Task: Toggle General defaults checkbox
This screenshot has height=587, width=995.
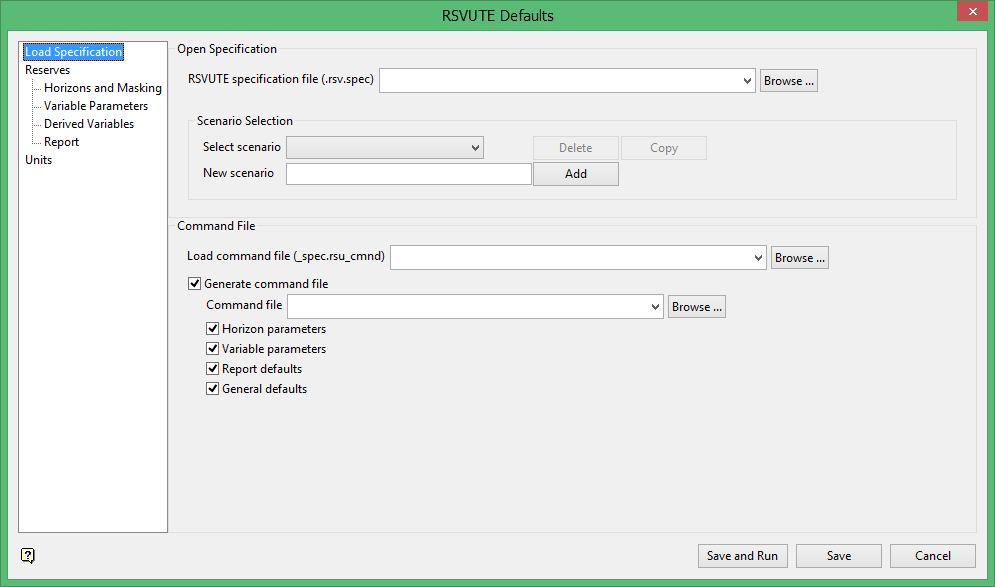Action: click(213, 389)
